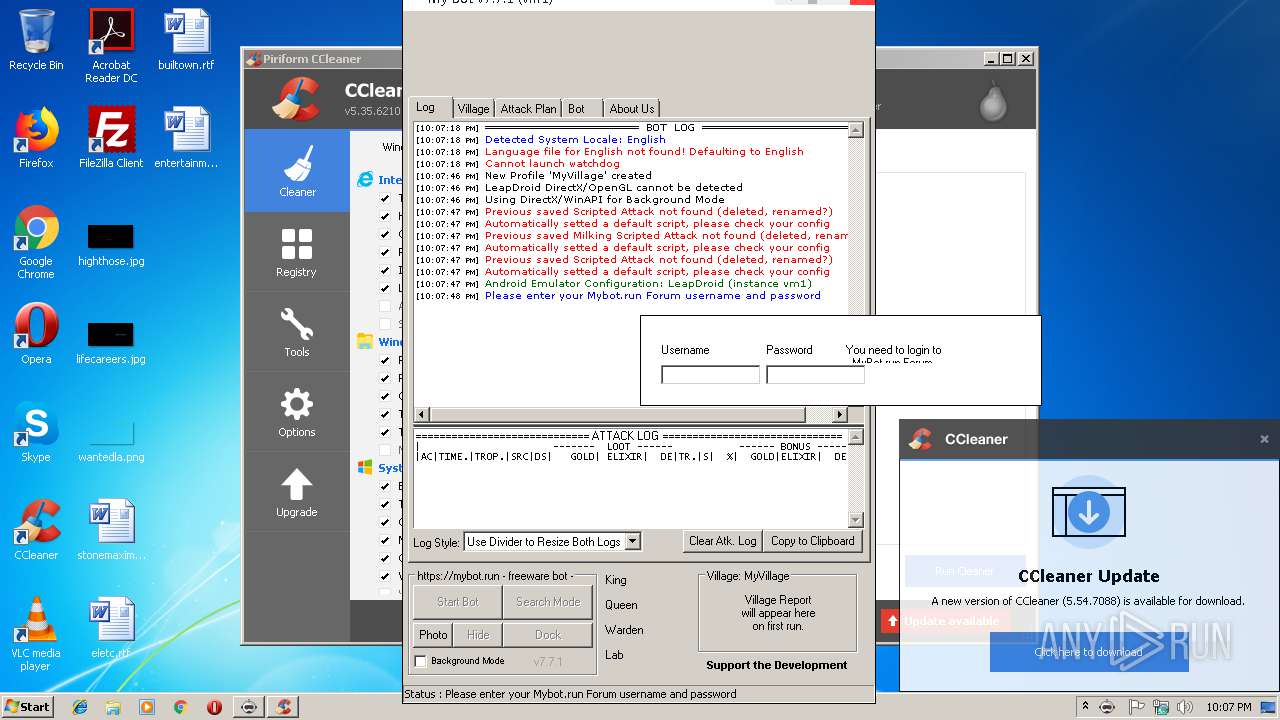Toggle first checkbox under Windows Explorer heading

(385, 360)
